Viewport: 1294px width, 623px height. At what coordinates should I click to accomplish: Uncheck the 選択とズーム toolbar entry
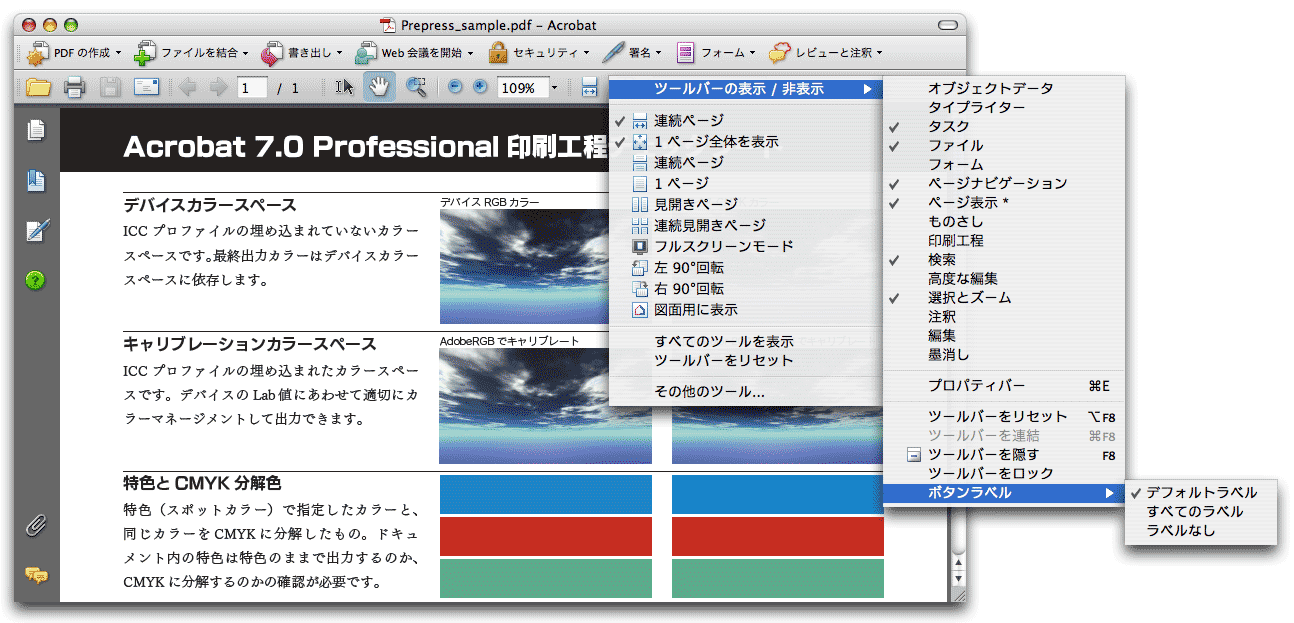click(1004, 297)
